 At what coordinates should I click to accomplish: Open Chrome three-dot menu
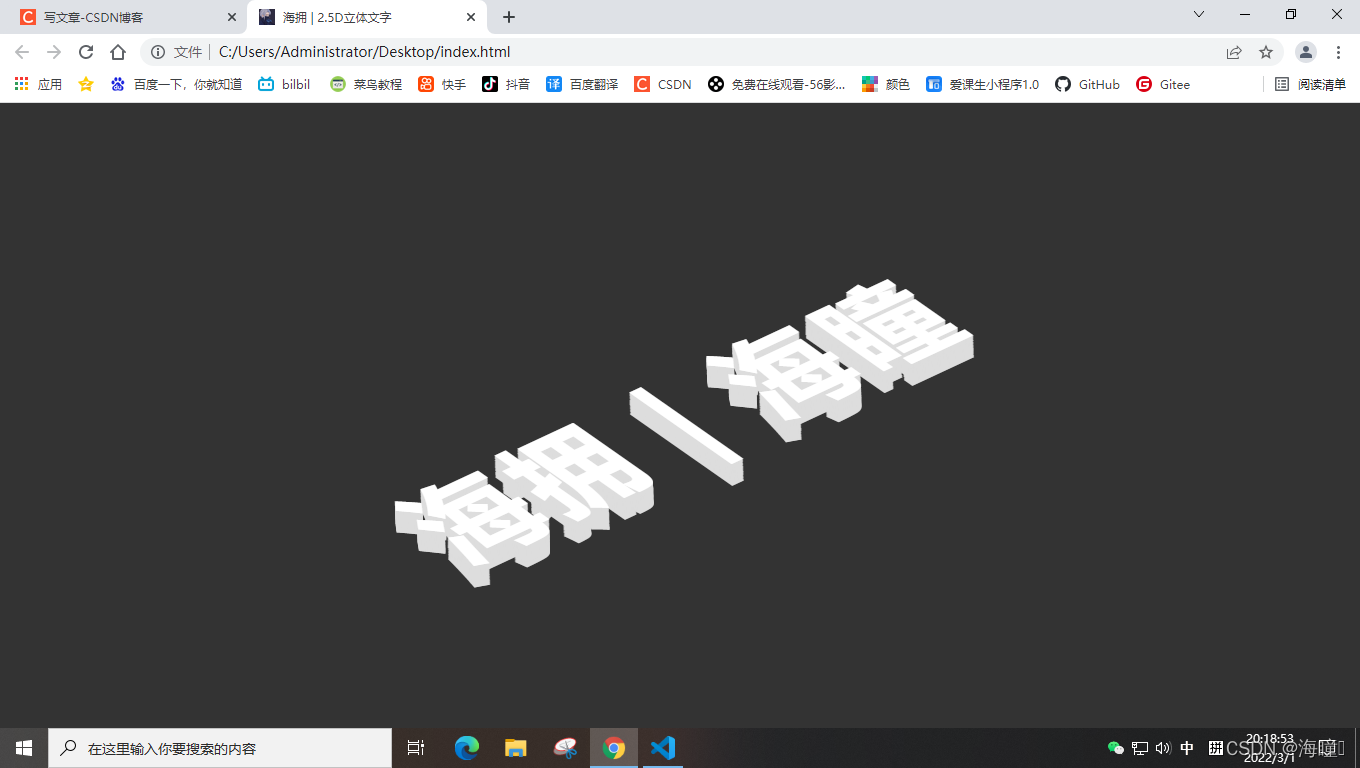pyautogui.click(x=1338, y=52)
